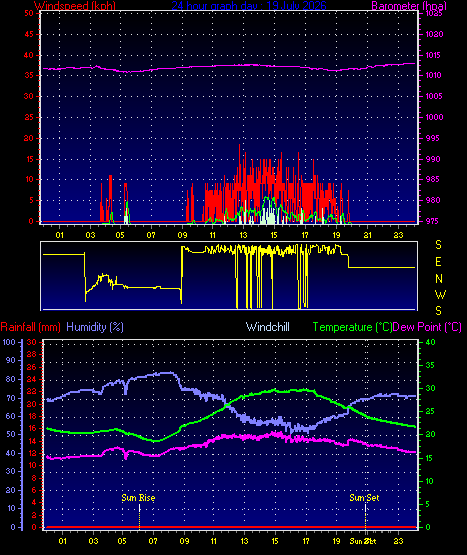Click the Sun Rise marker label
This screenshot has width=467, height=555.
pos(138,498)
